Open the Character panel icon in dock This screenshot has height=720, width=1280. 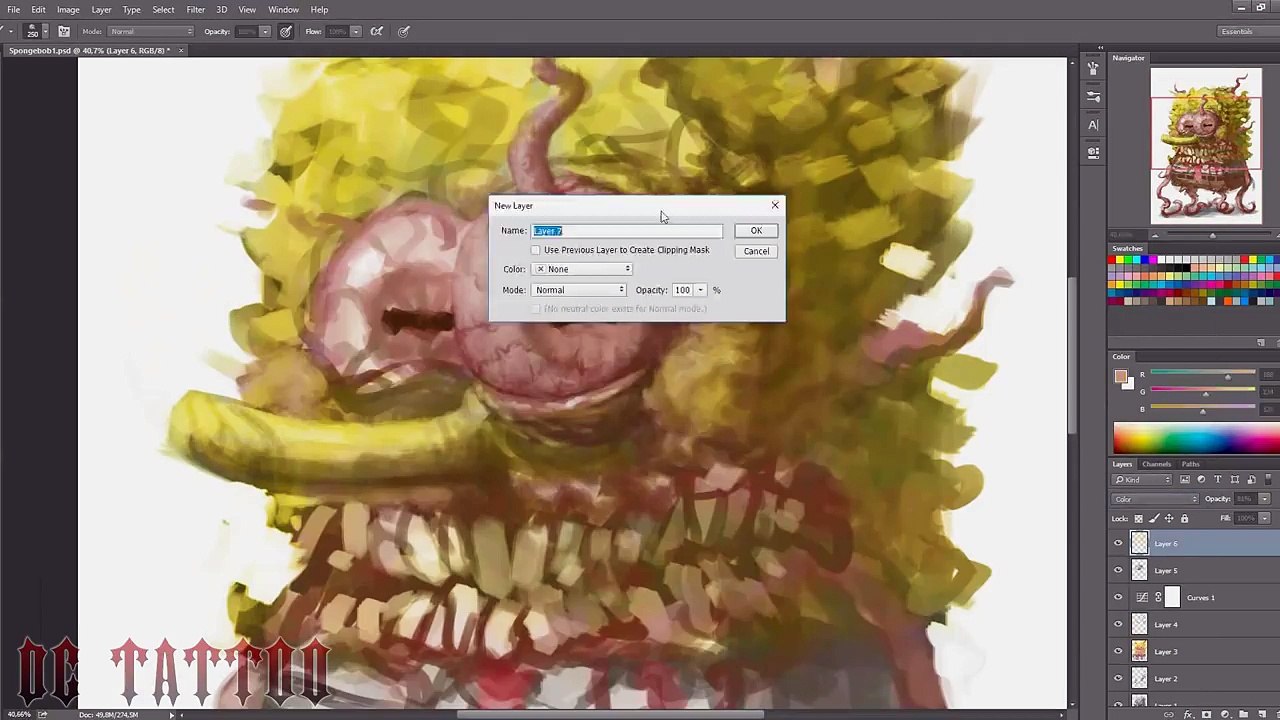click(1093, 125)
